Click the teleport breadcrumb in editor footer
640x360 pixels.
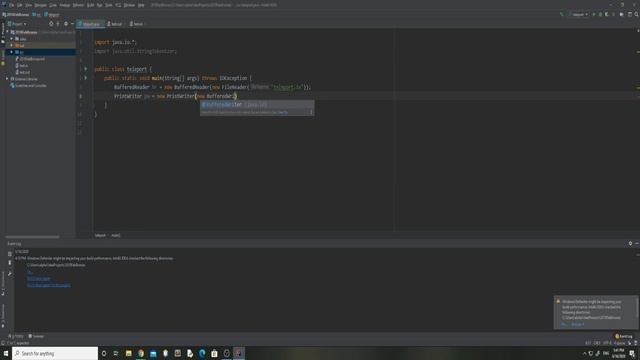tap(100, 236)
